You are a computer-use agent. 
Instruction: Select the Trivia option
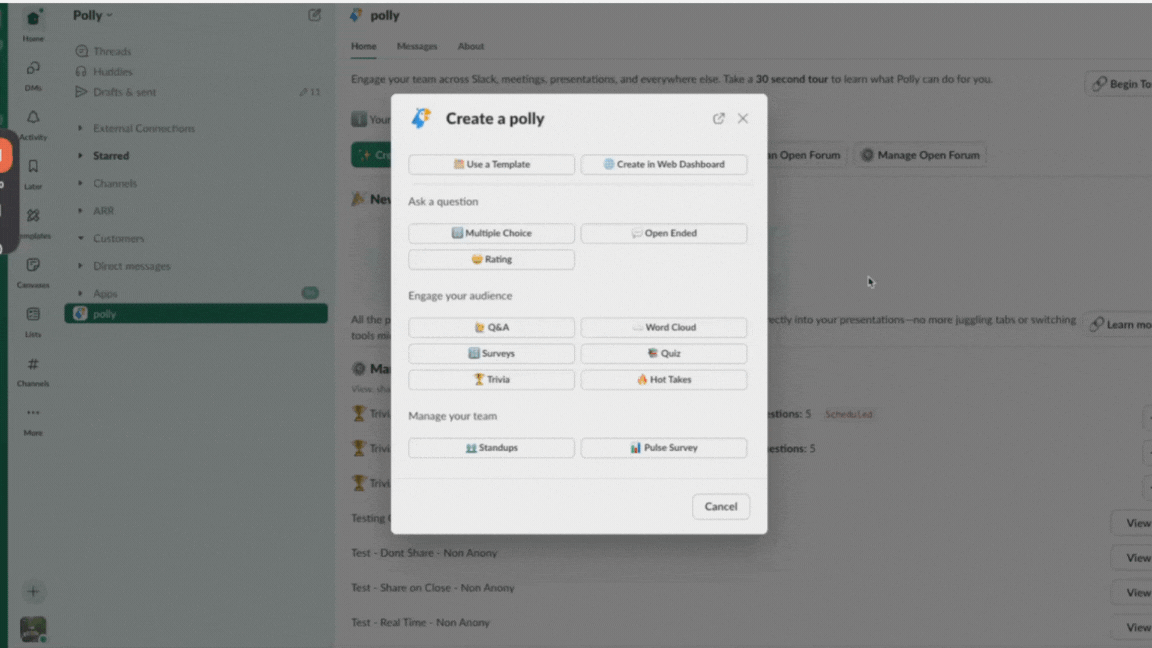tap(492, 380)
